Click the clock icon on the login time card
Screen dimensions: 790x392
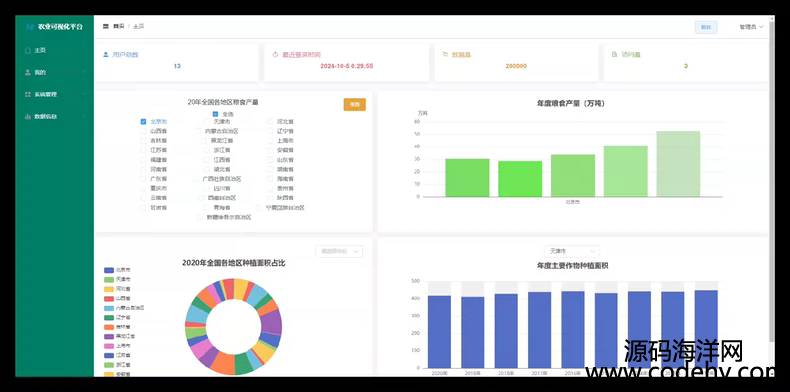pyautogui.click(x=275, y=54)
